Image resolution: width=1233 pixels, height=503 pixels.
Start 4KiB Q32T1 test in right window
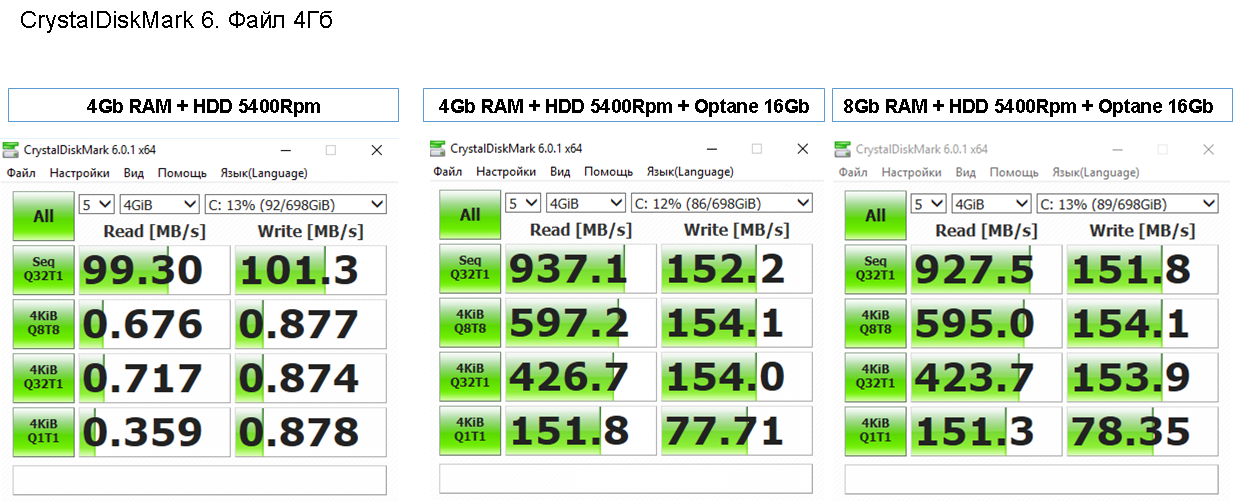pos(875,377)
